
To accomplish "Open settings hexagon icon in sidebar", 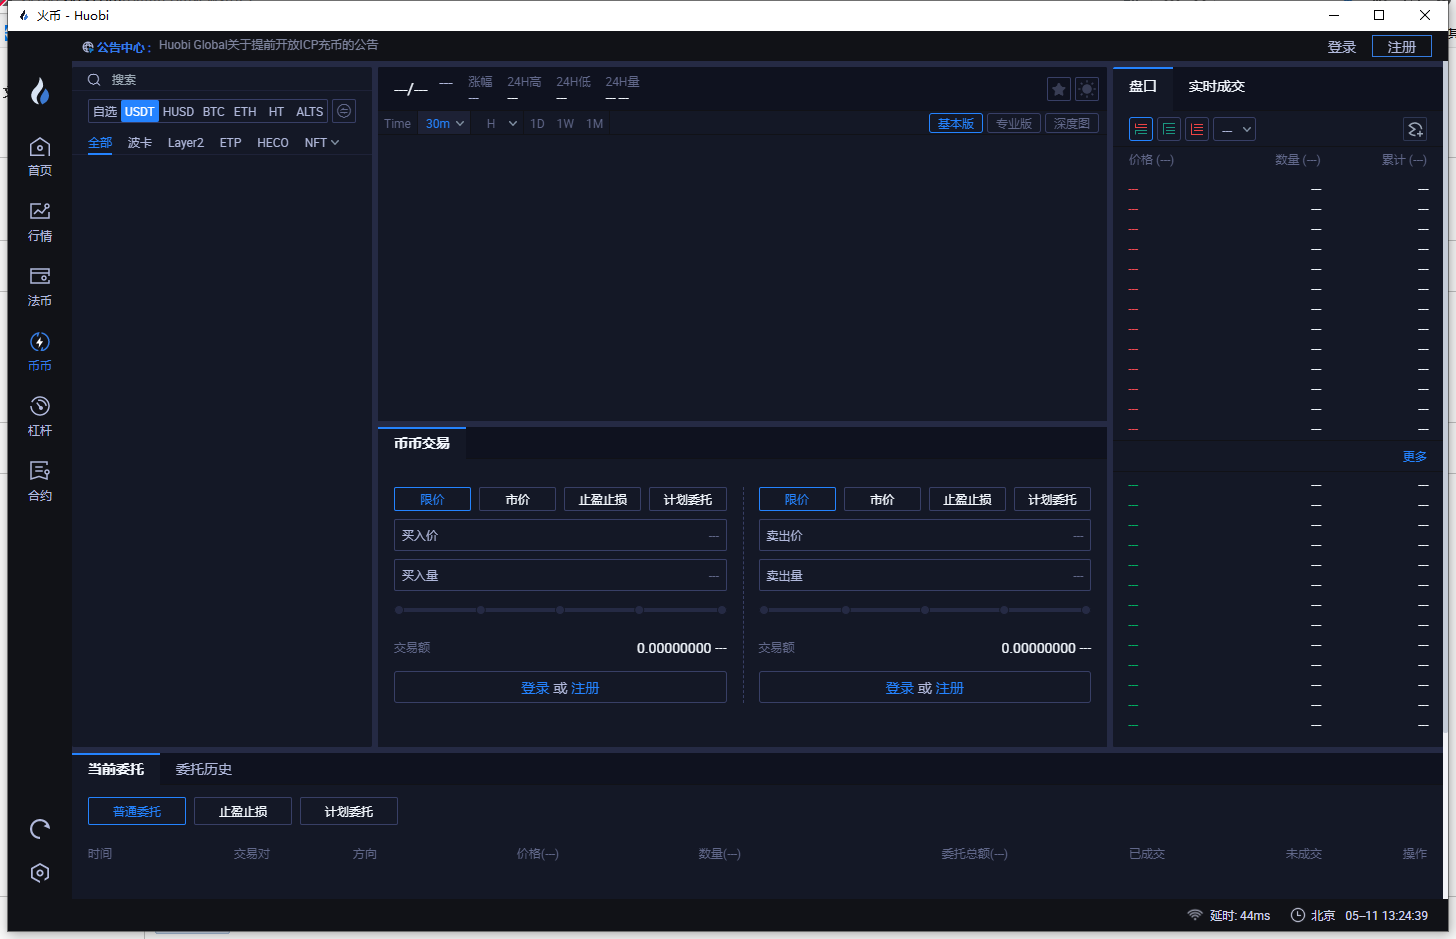I will 40,873.
